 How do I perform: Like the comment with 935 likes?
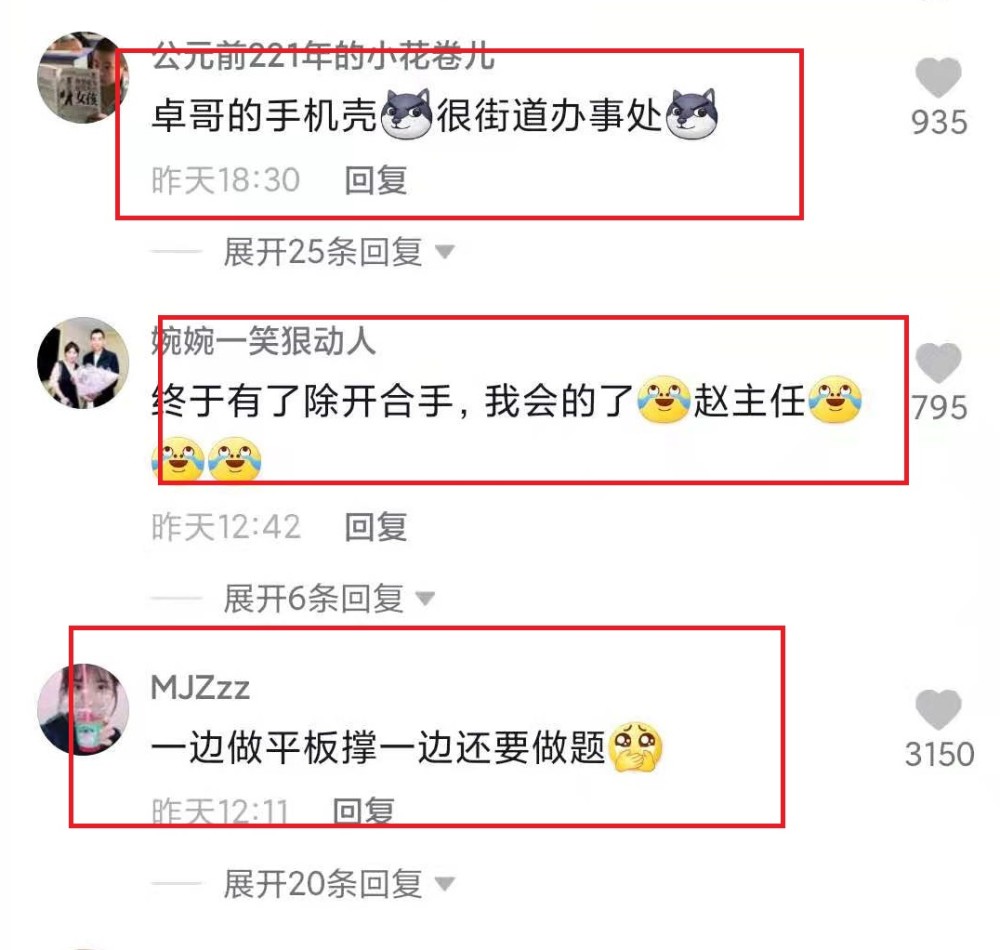coord(938,77)
